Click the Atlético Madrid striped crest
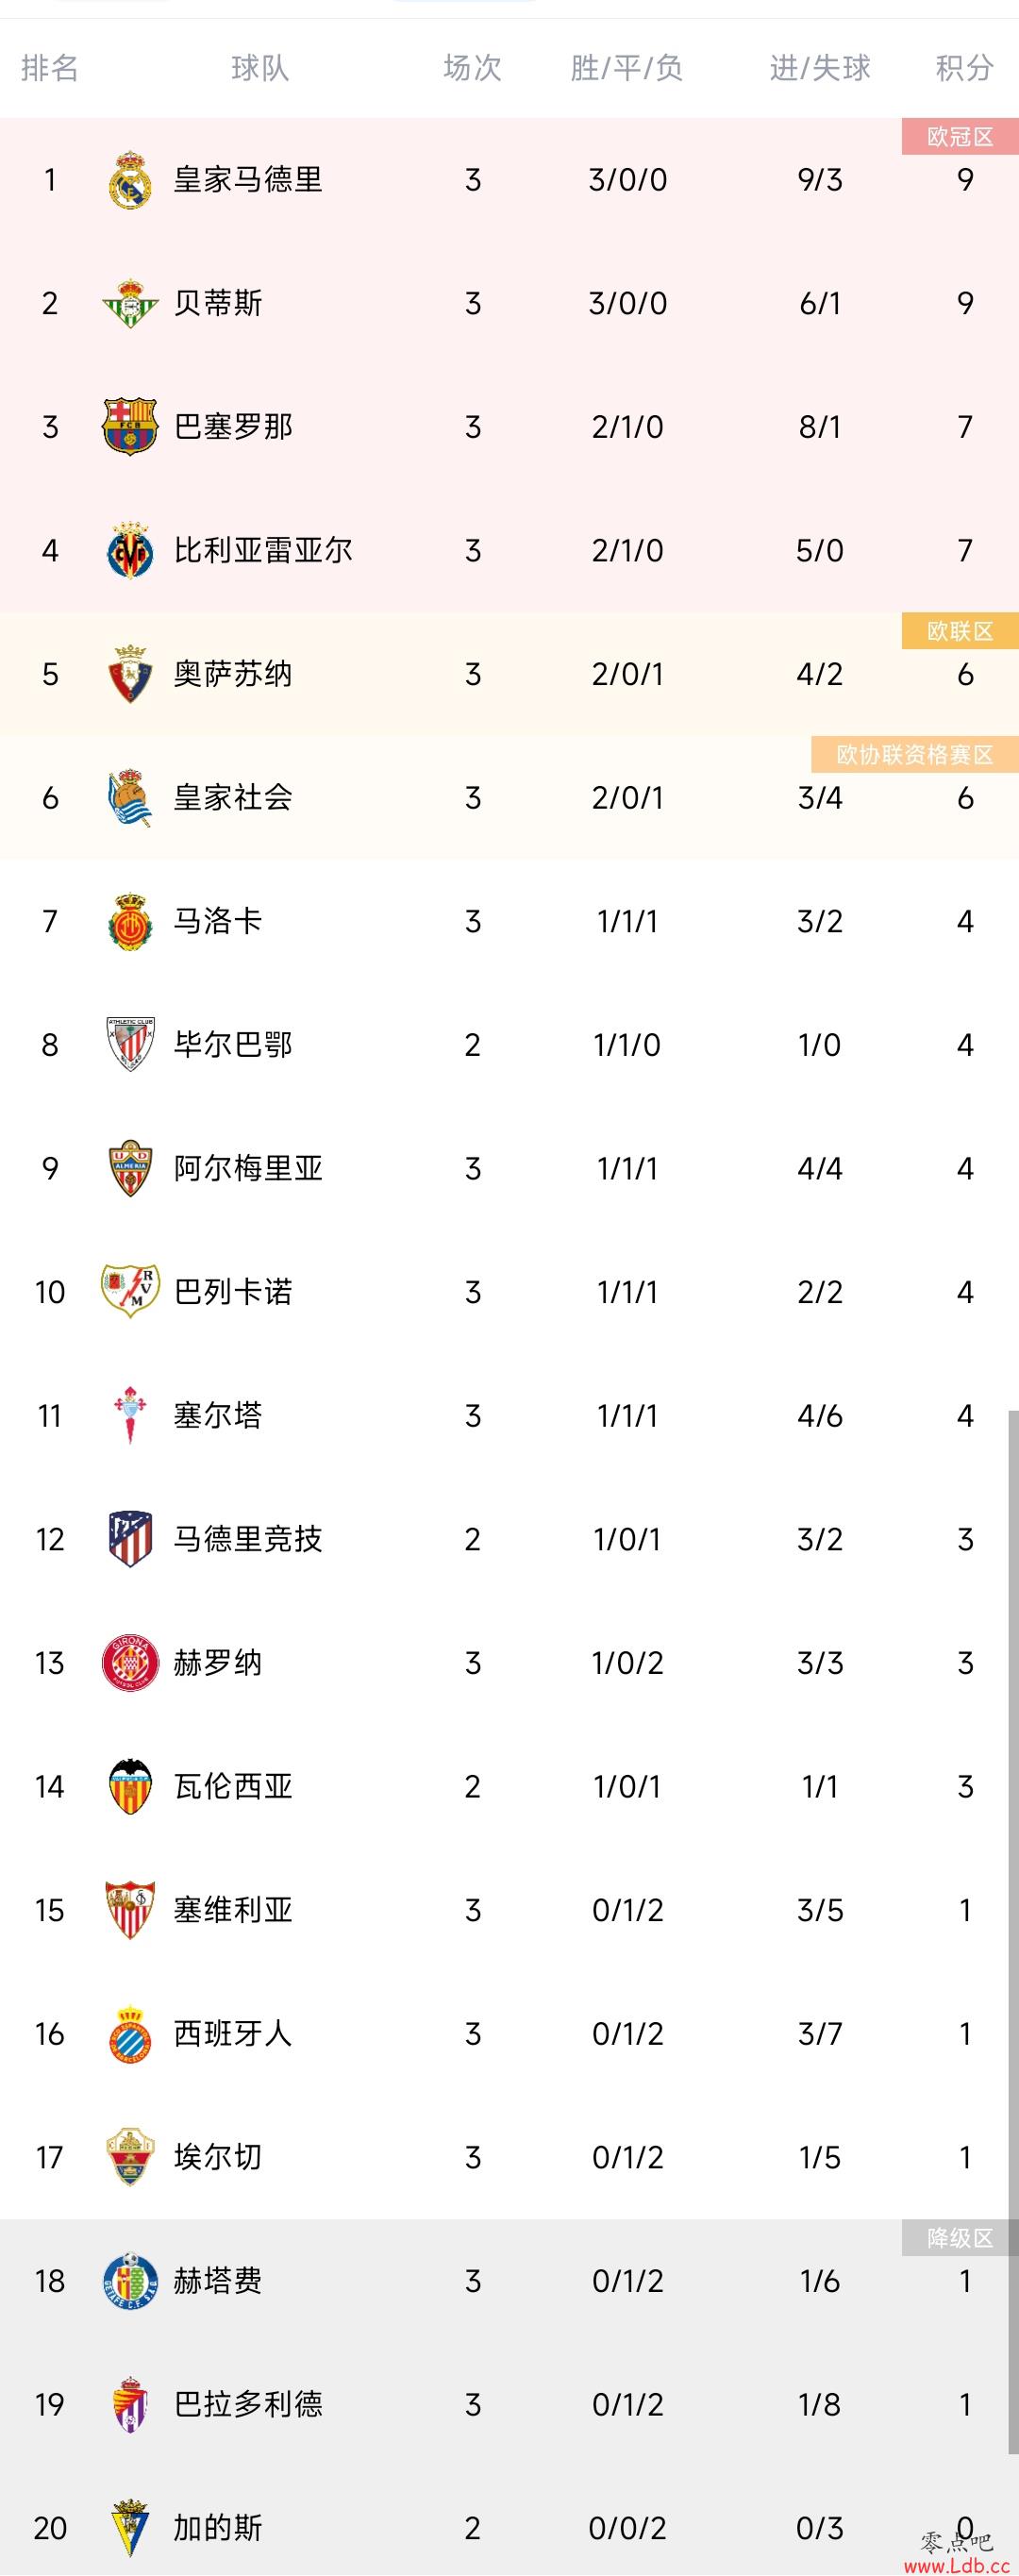 tap(130, 1539)
